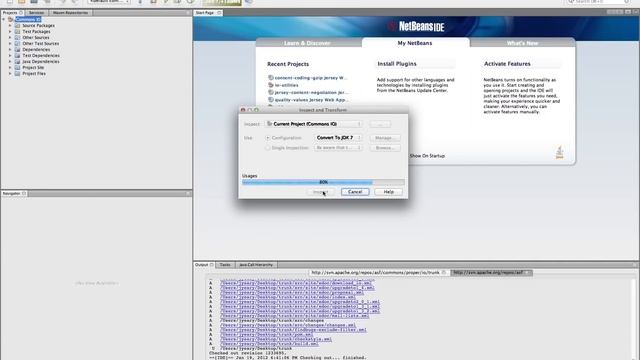The image size is (640, 360).
Task: Click the Other Sources folder icon
Action: [x=18, y=38]
